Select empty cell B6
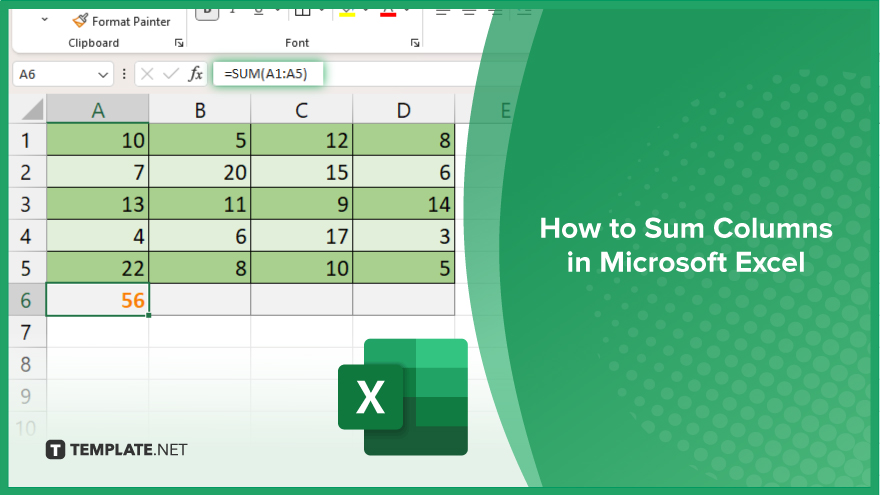880x495 pixels. point(200,300)
